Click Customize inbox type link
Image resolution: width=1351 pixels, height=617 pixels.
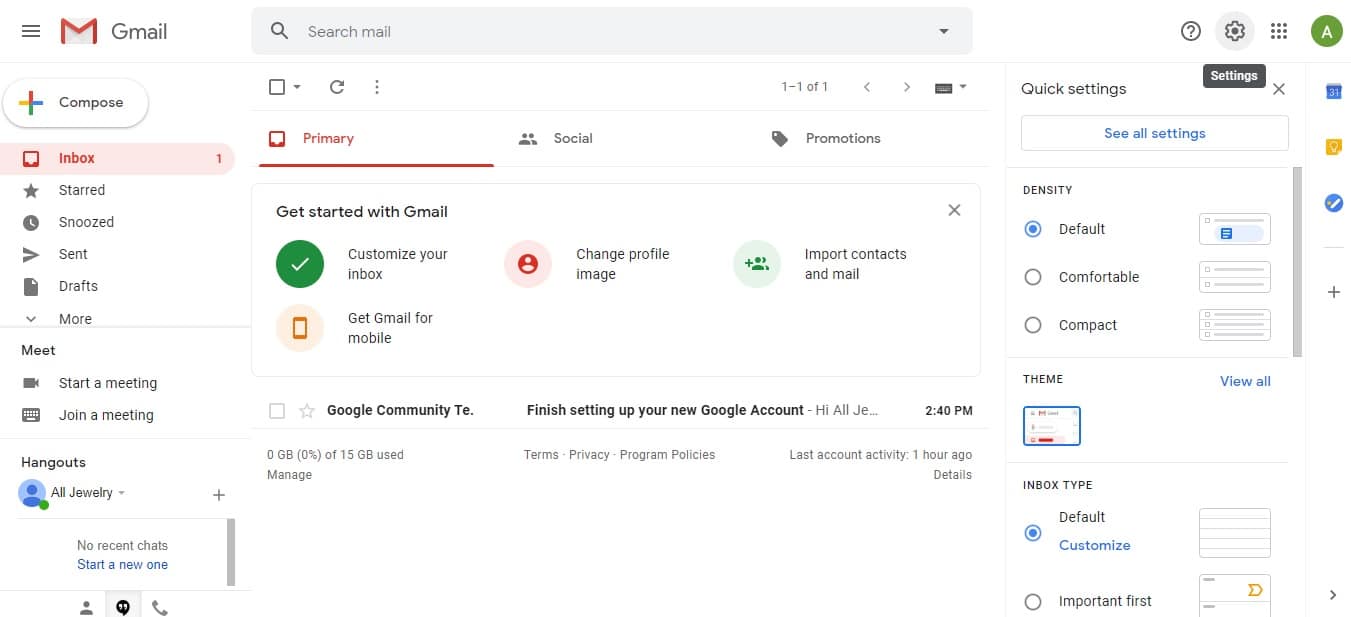pos(1094,545)
